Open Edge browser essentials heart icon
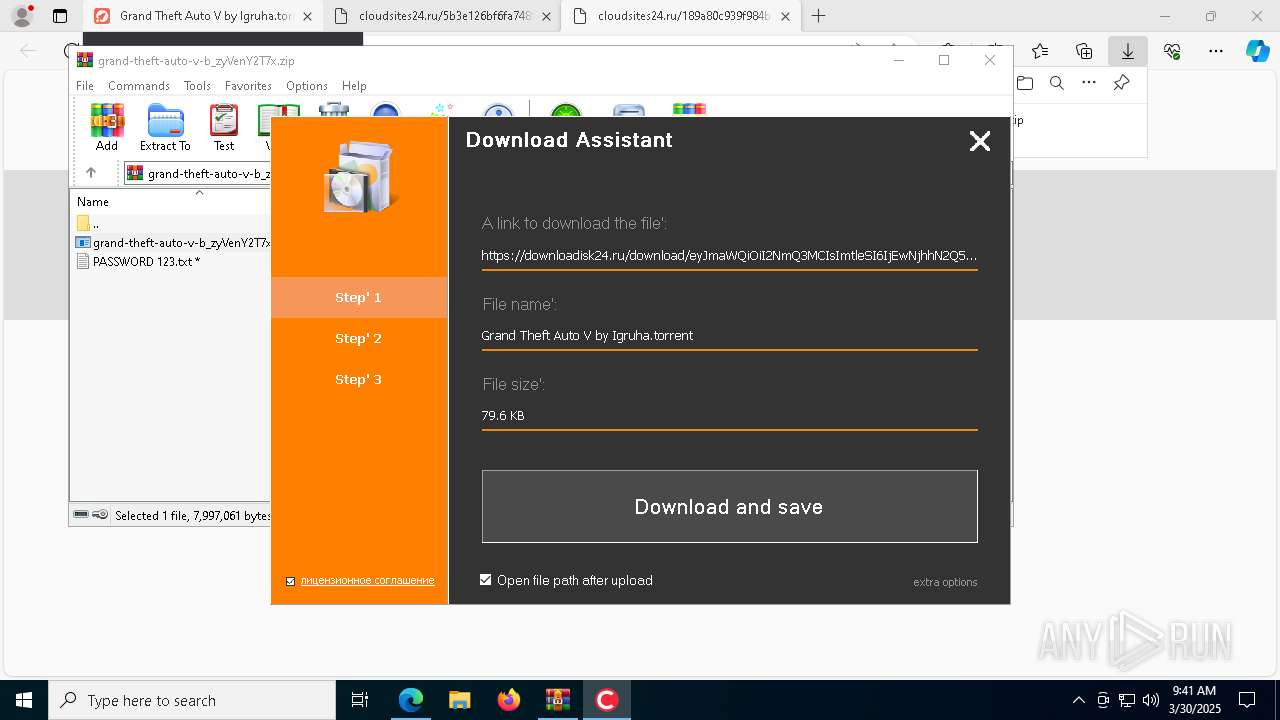Screen dimensions: 1280x720 pos(1172,51)
